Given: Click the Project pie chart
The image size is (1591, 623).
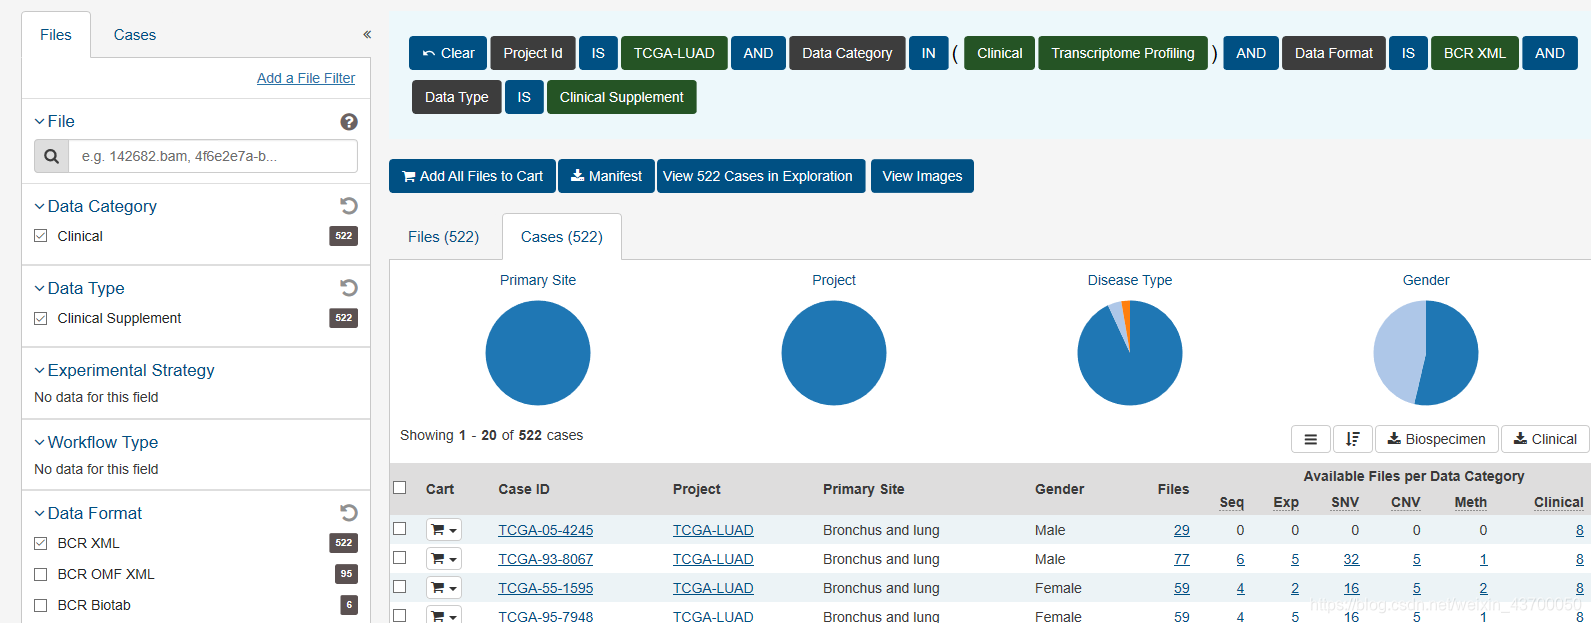Looking at the screenshot, I should coord(834,353).
